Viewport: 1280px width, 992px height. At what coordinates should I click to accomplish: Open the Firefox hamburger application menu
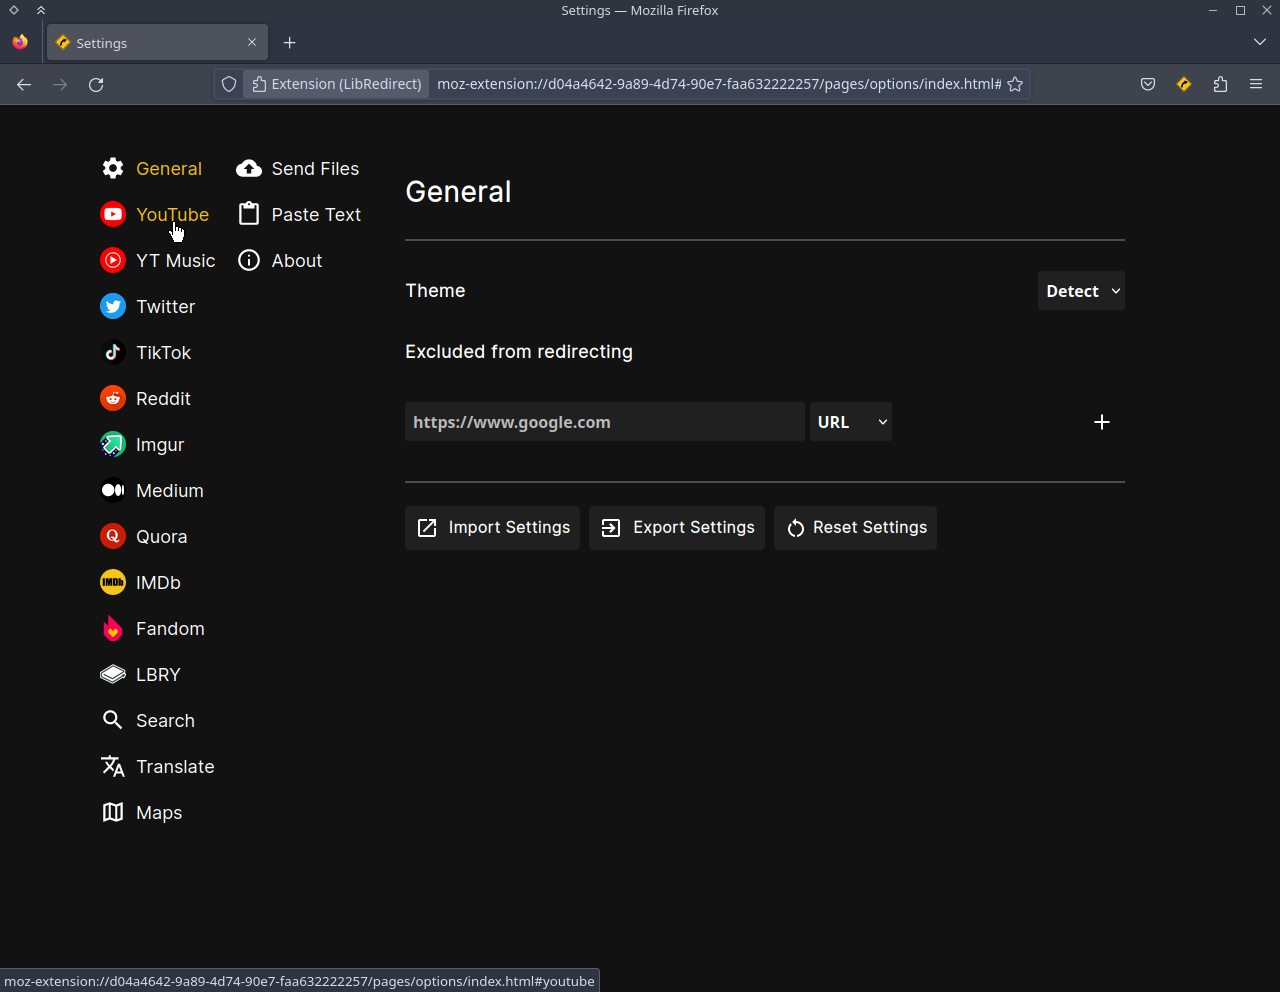tap(1256, 84)
